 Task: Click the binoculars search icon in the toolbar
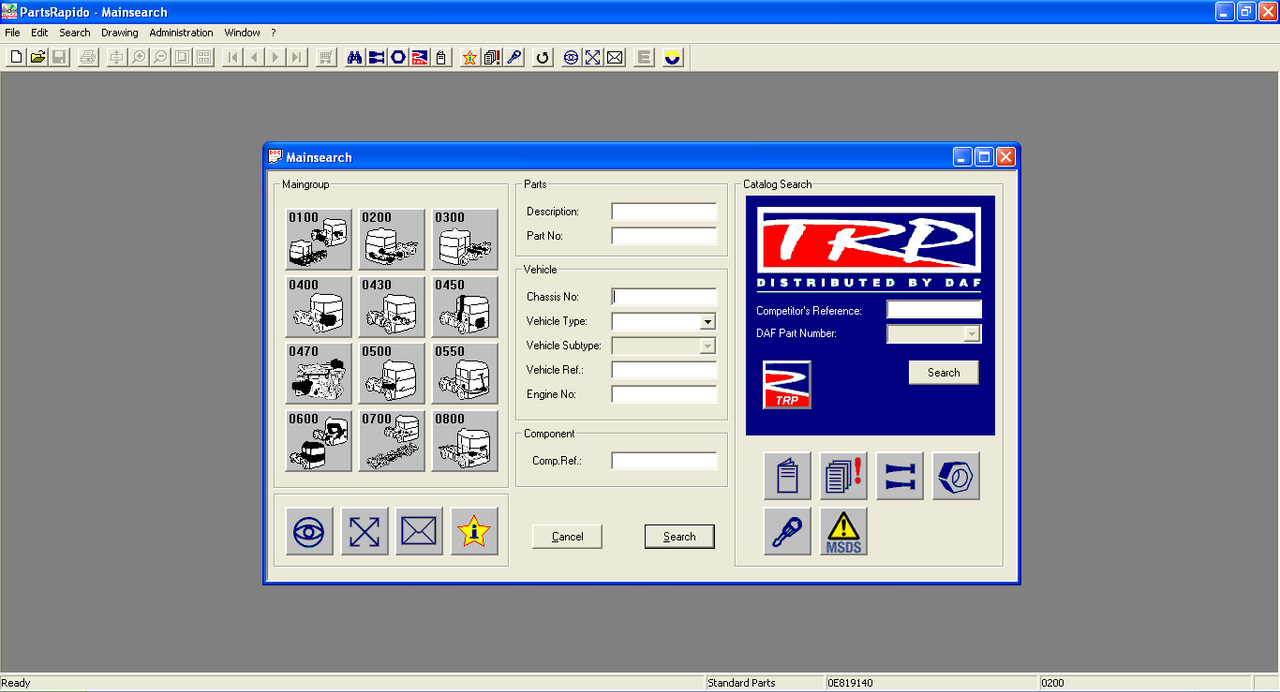(355, 57)
